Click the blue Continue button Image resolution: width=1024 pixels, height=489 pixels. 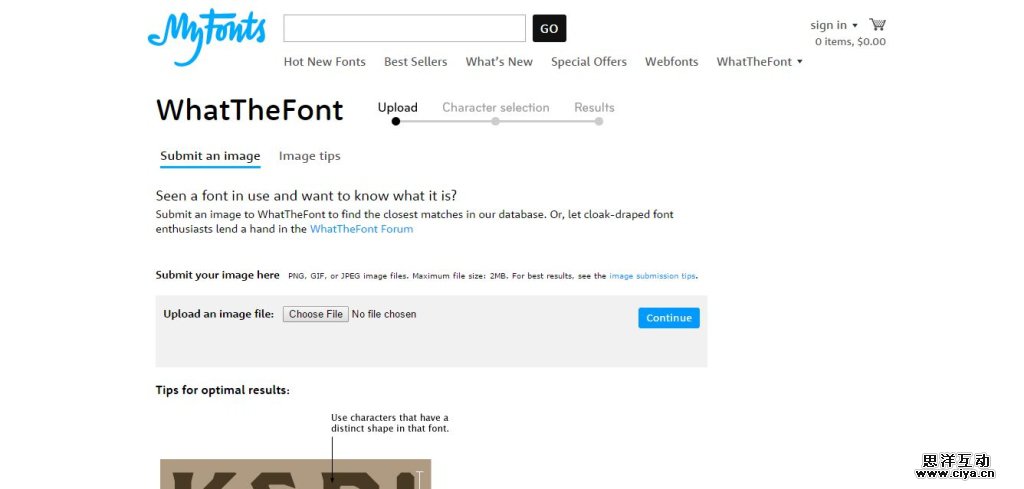coord(669,318)
